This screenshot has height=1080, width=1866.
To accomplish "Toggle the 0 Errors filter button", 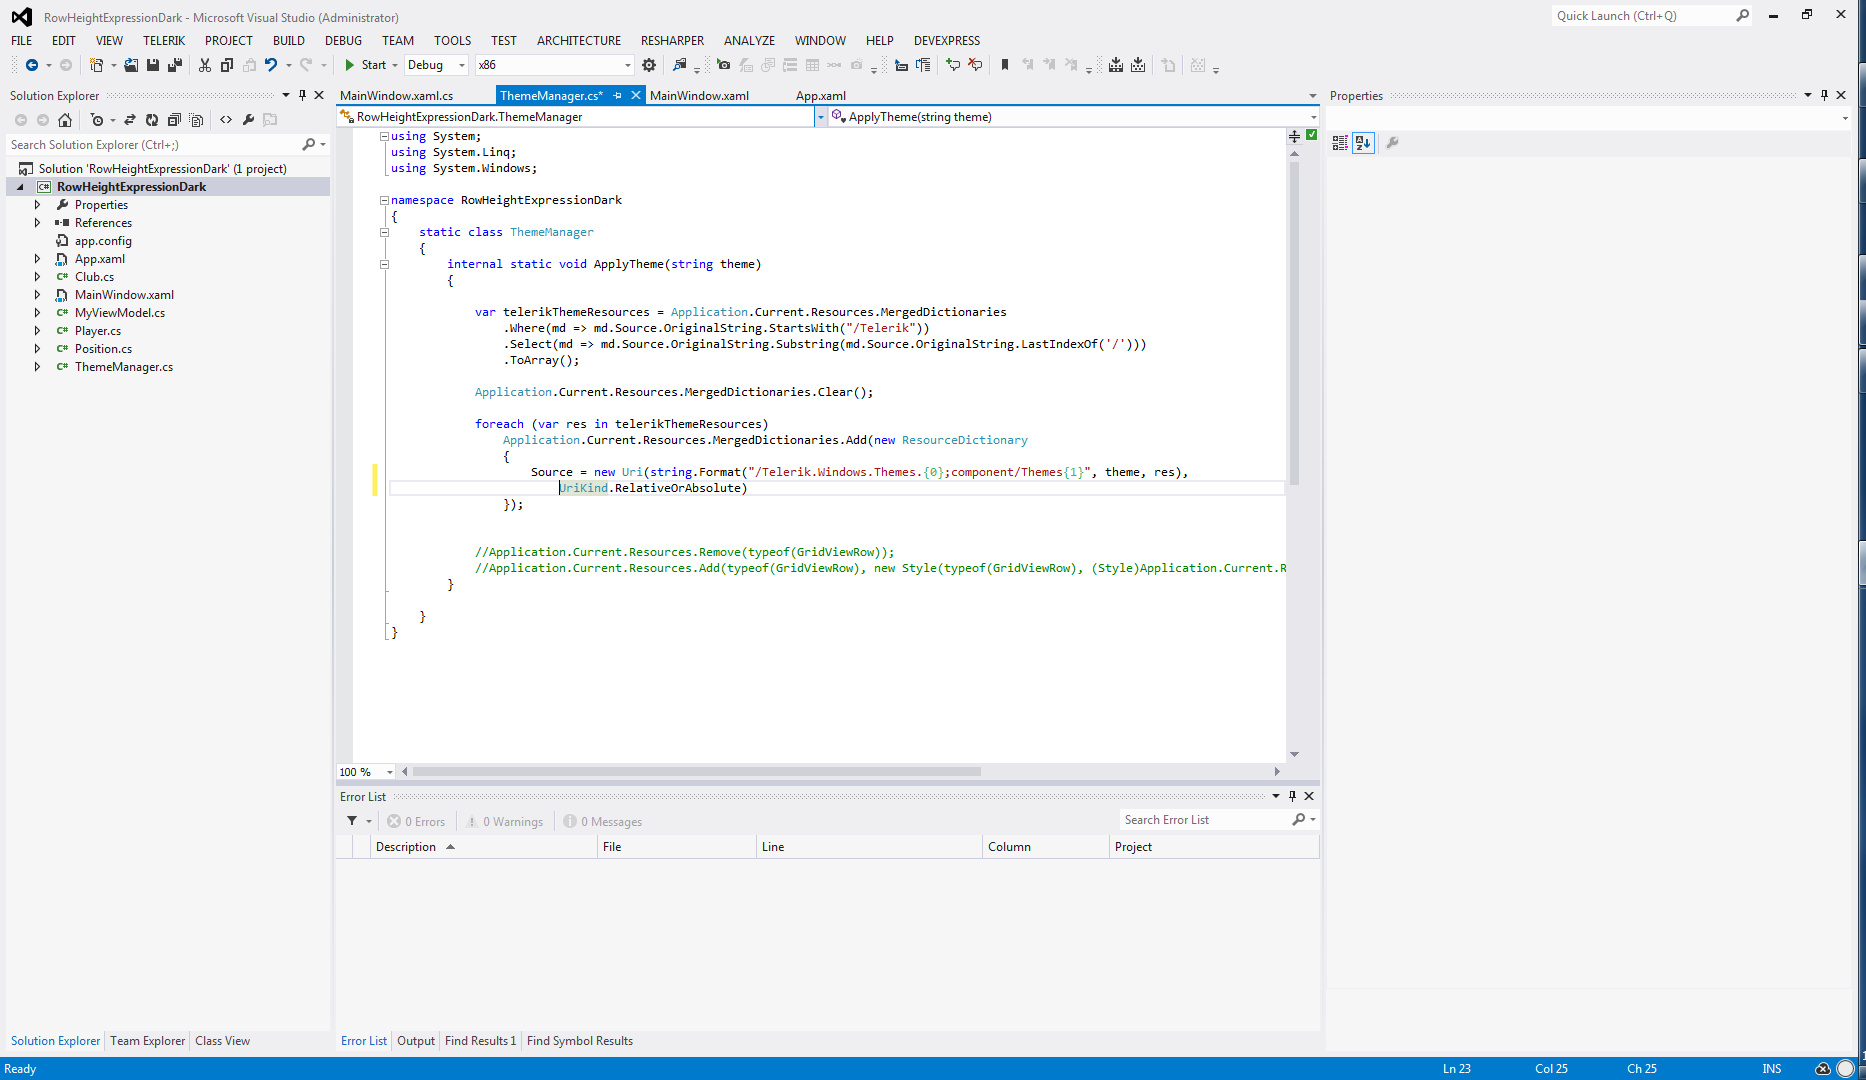I will click(x=417, y=822).
